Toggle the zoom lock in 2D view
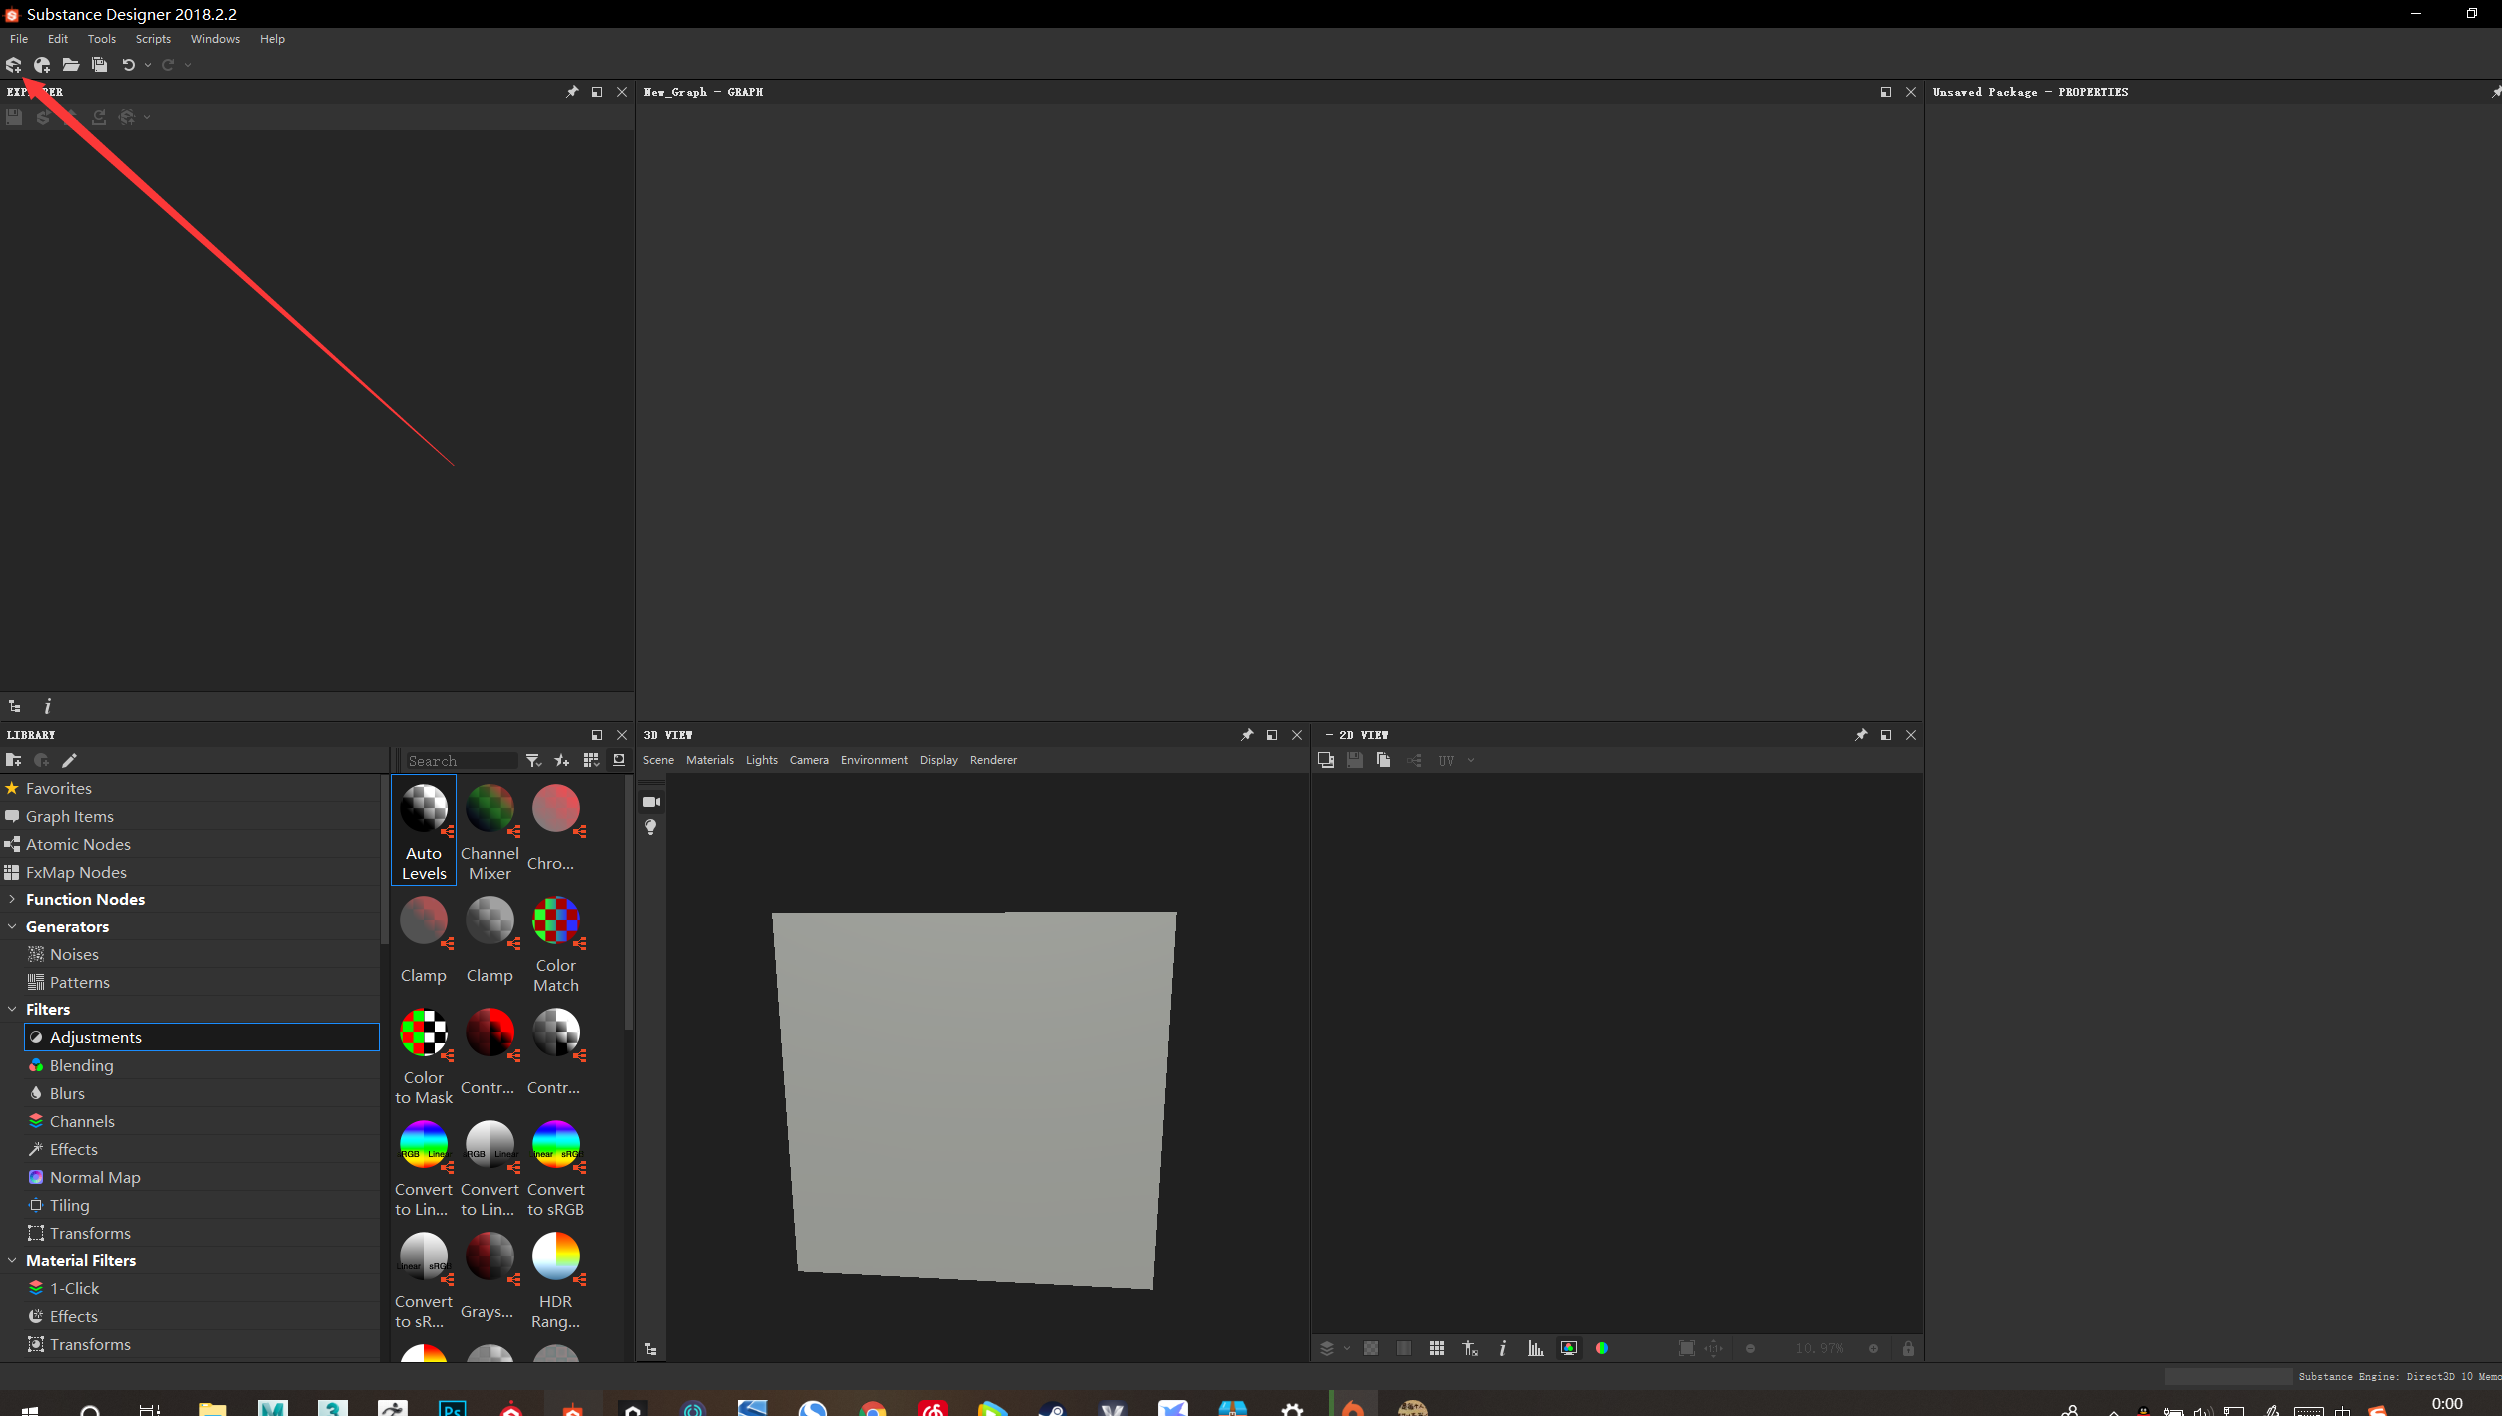 click(1908, 1347)
